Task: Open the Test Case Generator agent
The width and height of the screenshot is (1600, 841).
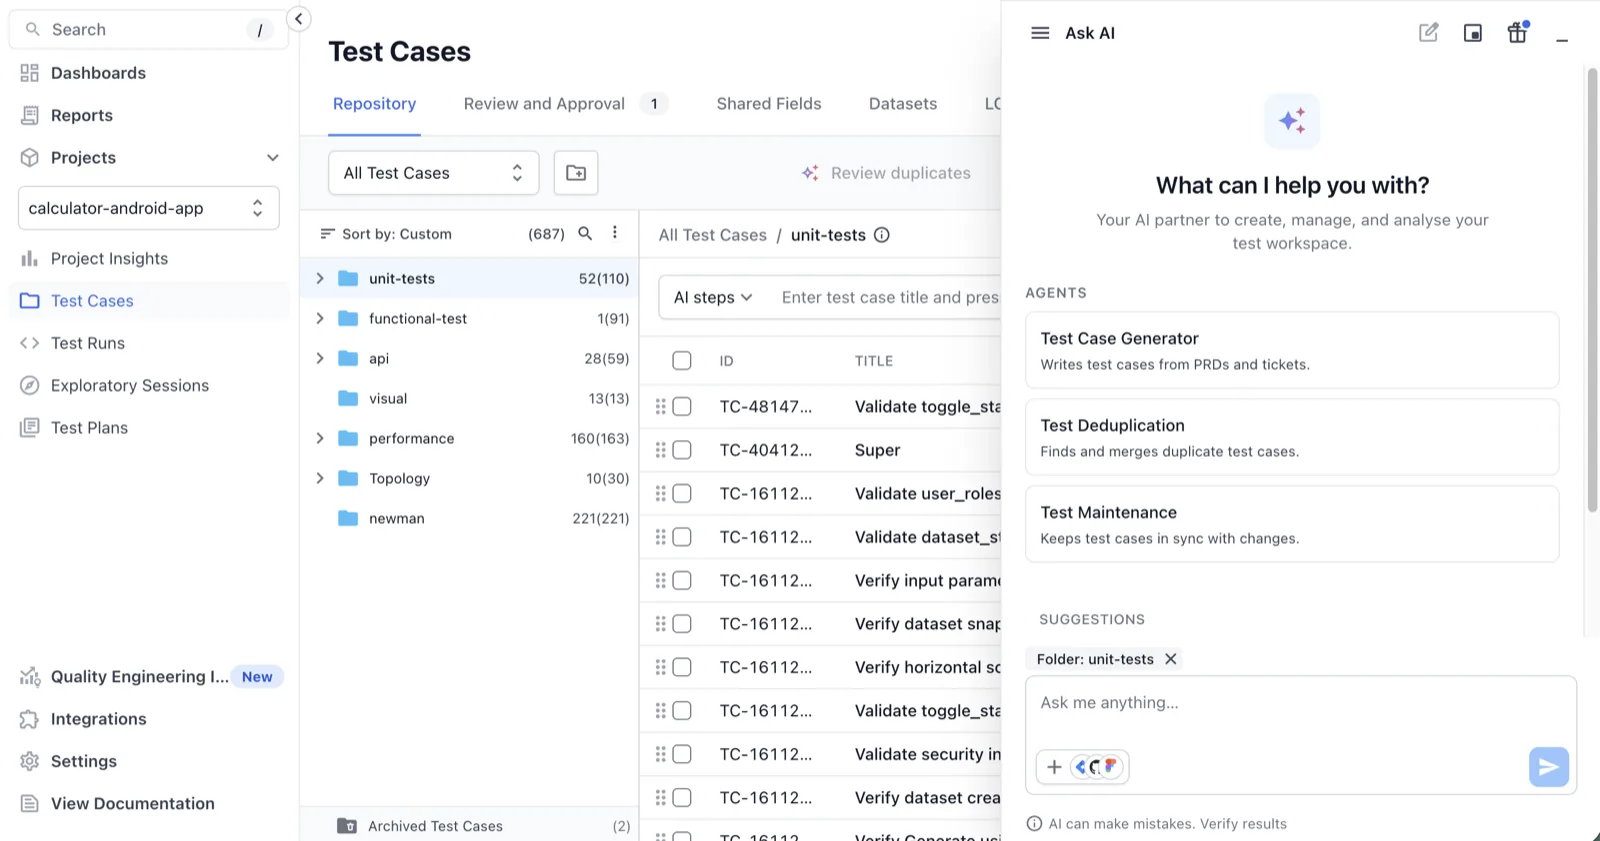Action: click(1292, 350)
